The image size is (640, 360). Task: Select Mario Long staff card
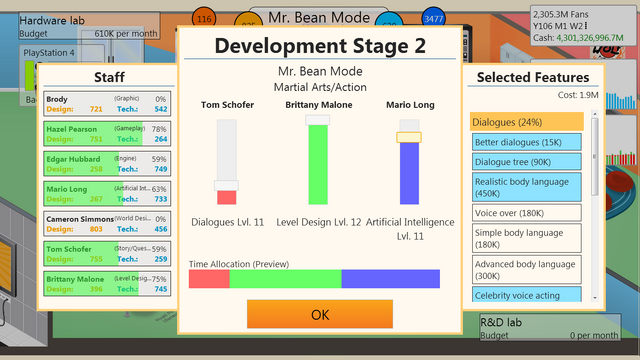tap(107, 194)
